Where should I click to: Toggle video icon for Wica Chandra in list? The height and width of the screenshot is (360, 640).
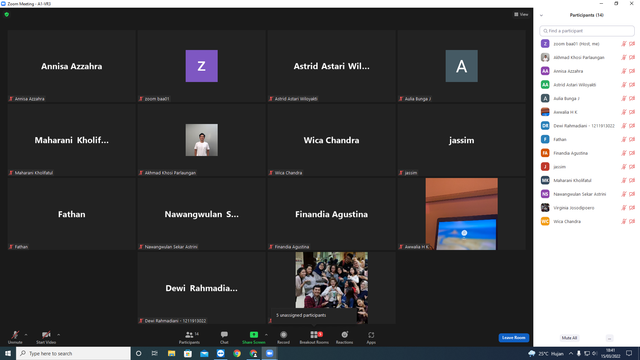tap(632, 221)
